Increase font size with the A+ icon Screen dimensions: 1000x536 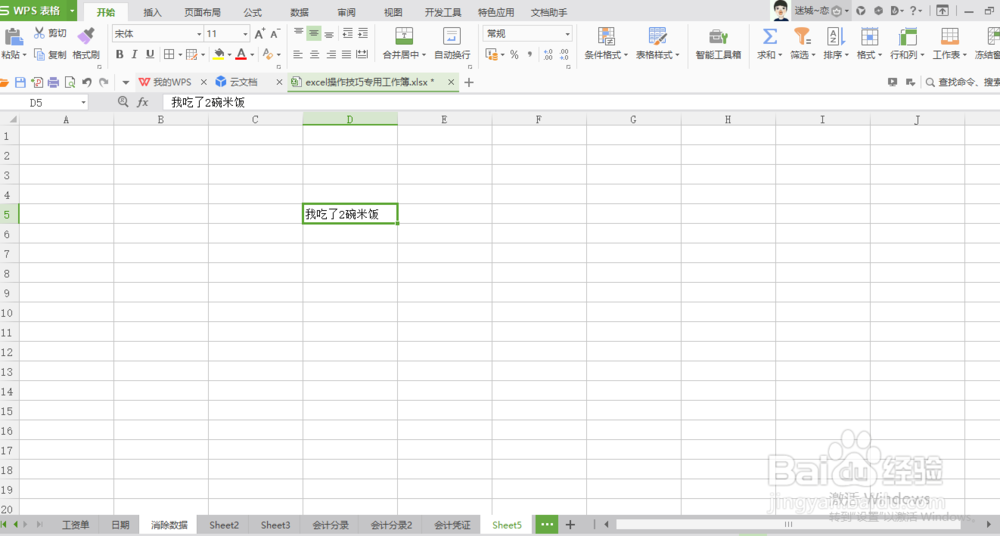click(x=260, y=34)
